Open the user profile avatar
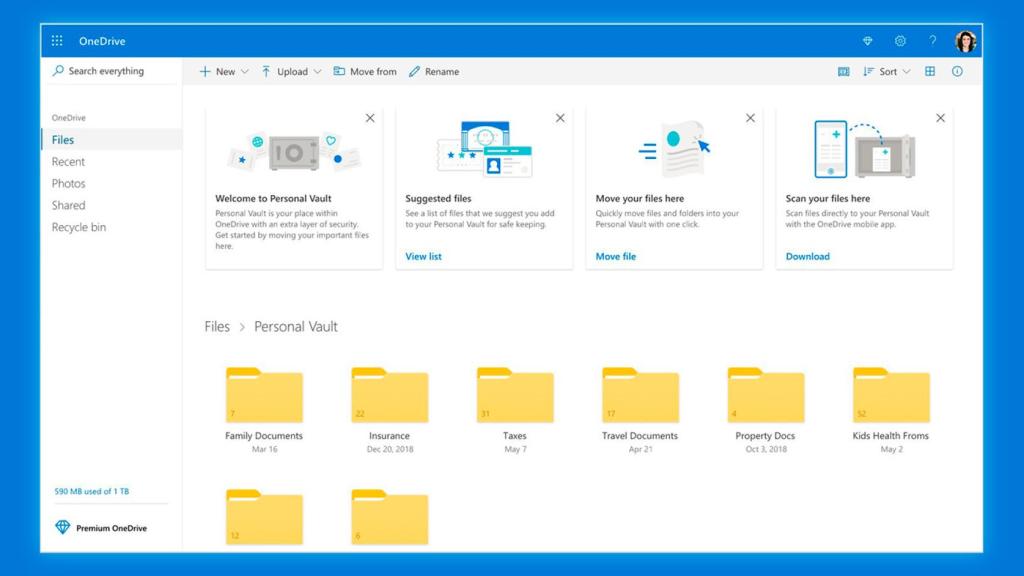 (x=965, y=41)
